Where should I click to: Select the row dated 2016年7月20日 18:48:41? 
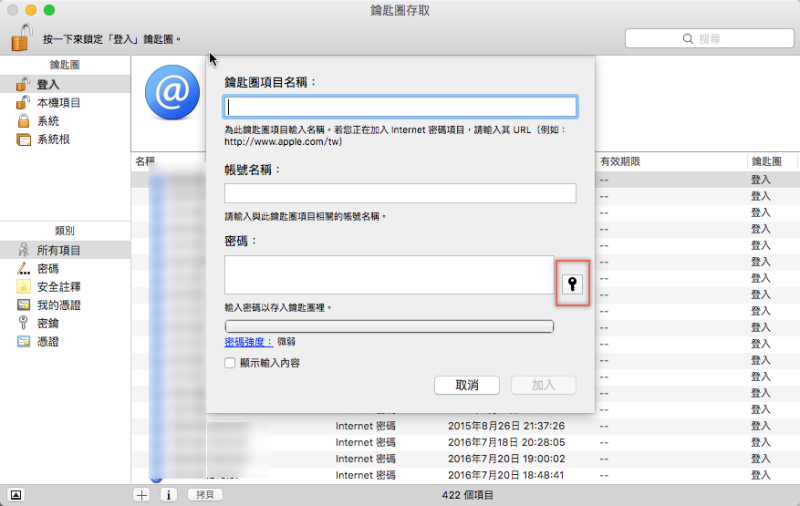(465, 475)
